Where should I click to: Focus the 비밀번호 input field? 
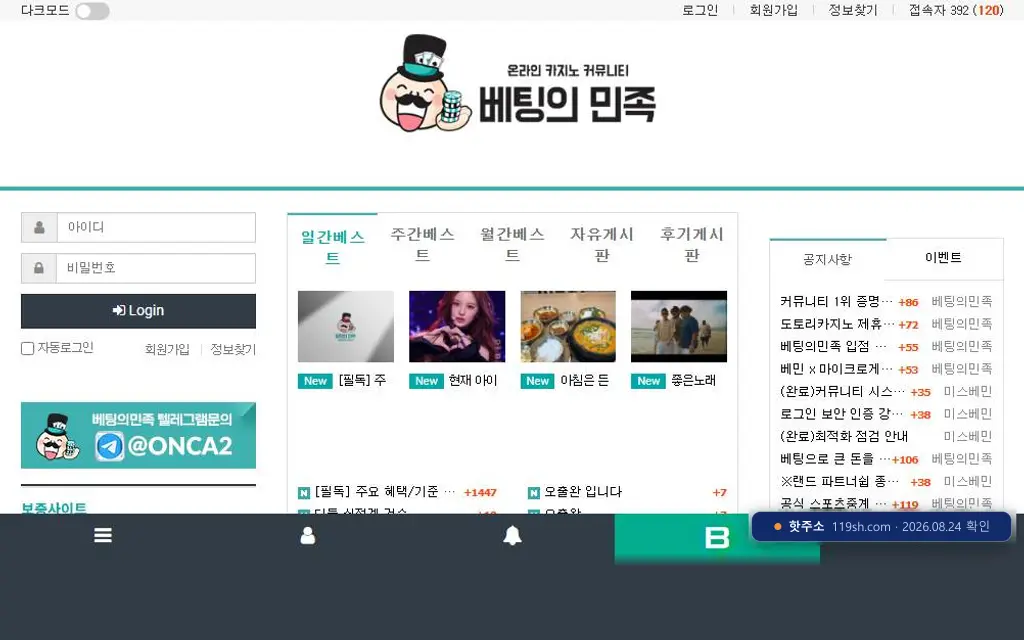[x=156, y=268]
